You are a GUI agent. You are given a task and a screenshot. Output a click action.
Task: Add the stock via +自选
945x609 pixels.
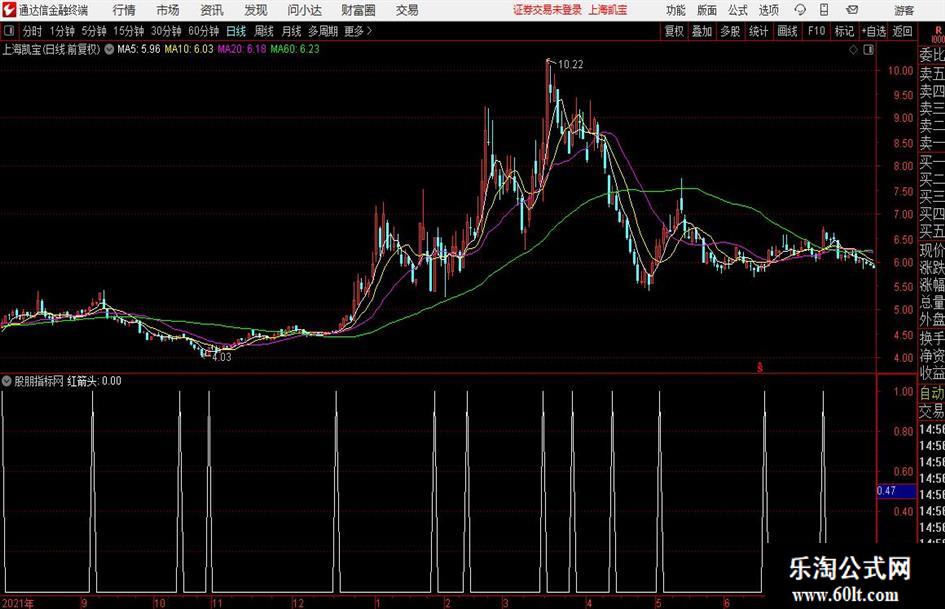(x=873, y=31)
